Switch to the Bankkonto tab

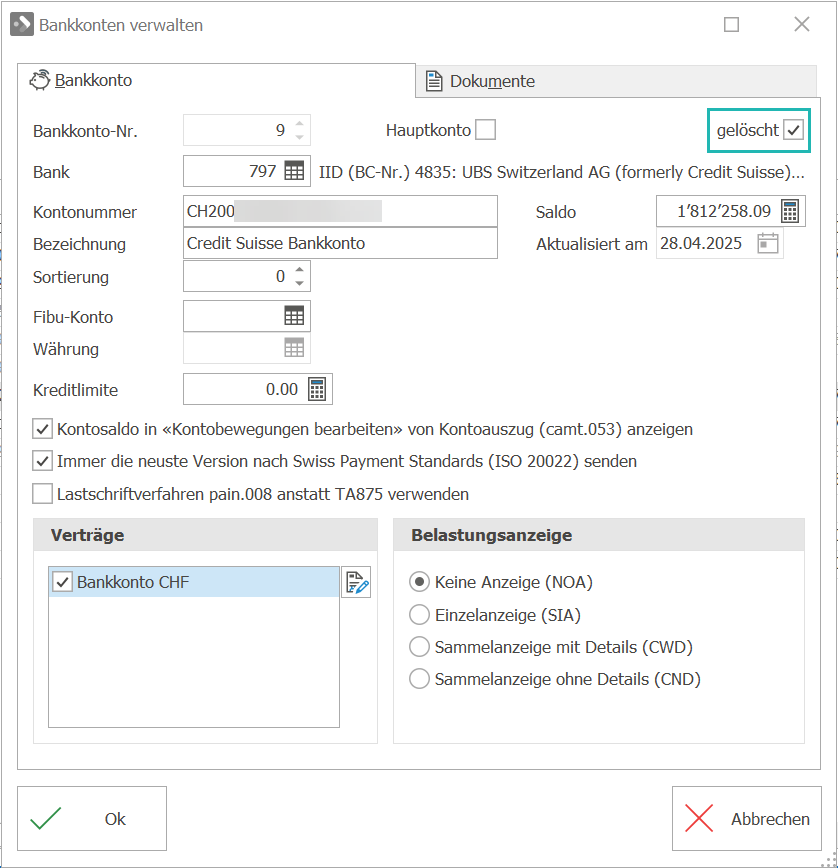coord(216,81)
